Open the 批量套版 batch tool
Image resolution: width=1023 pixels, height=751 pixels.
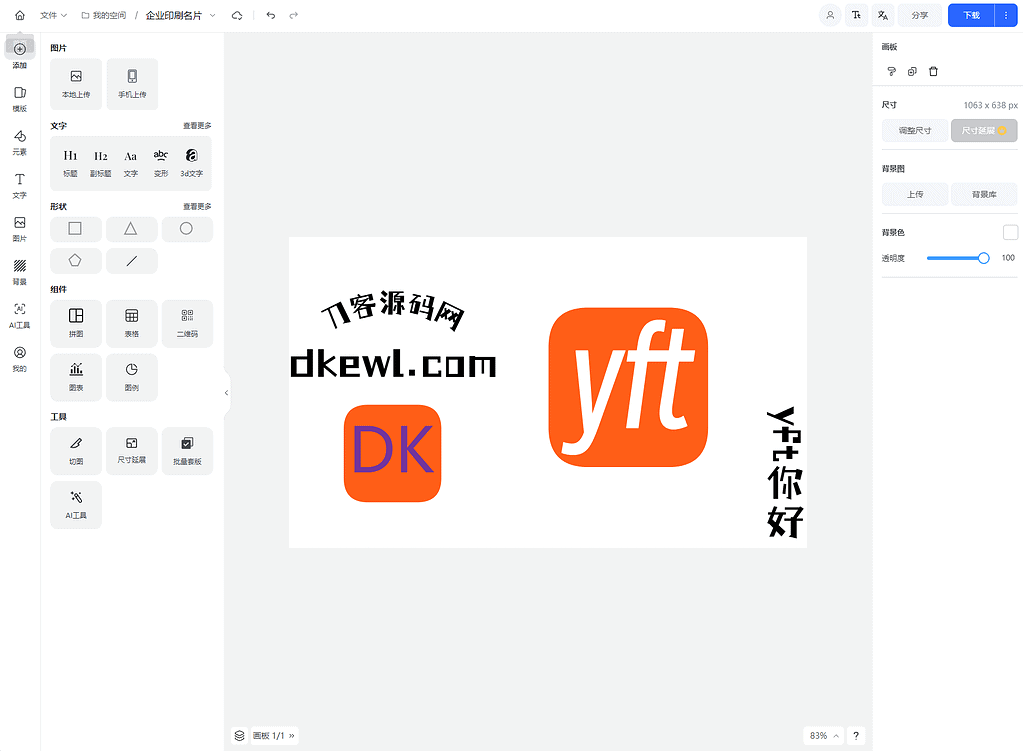coord(187,451)
